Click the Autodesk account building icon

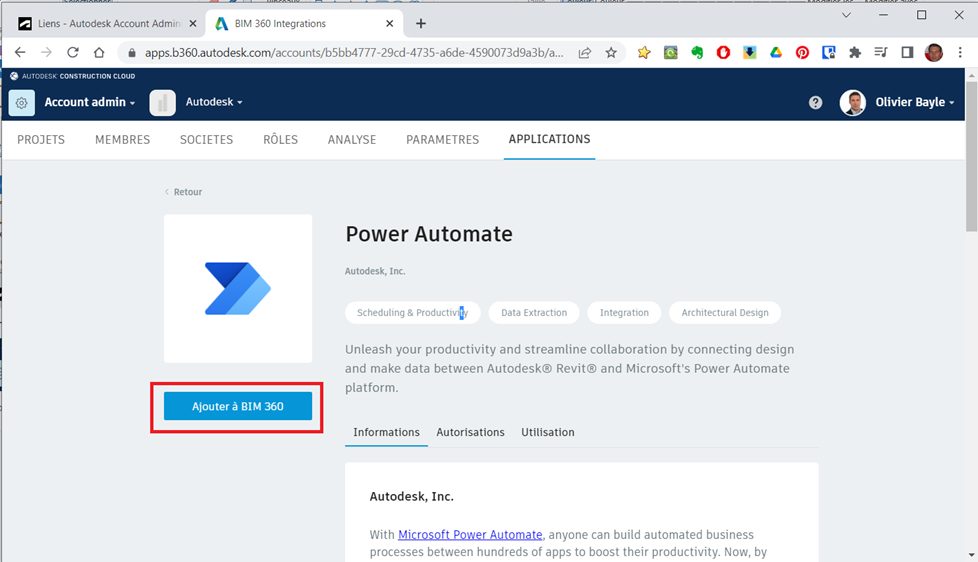[162, 102]
